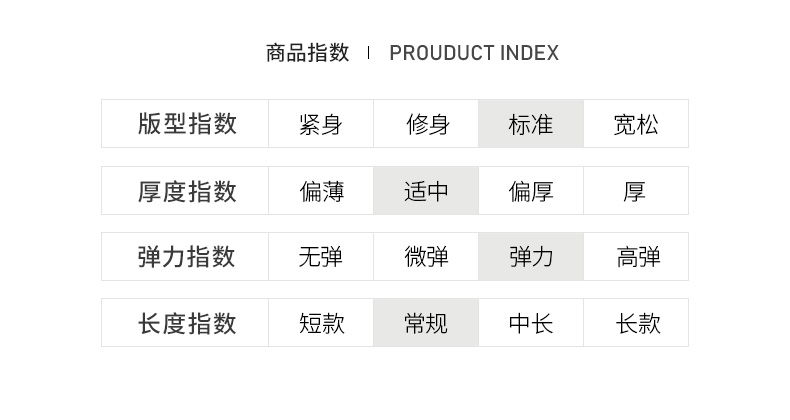Screen dimensions: 790x420
Task: Click the highlighted 弹力 elasticity cell
Action: click(531, 257)
